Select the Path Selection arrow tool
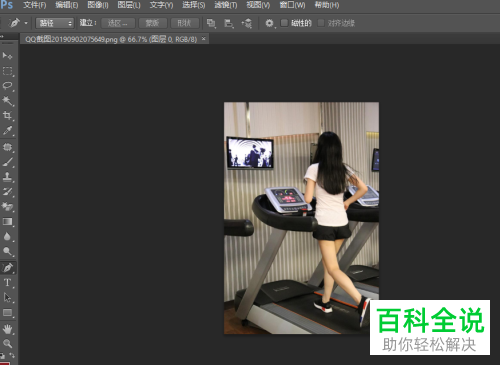 pyautogui.click(x=7, y=297)
